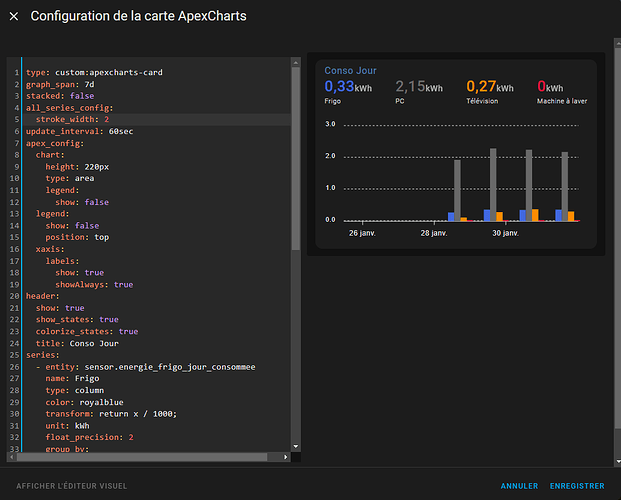The height and width of the screenshot is (500, 621).
Task: Click the line 'type: custom:apexcharts-card'
Action: (94, 73)
